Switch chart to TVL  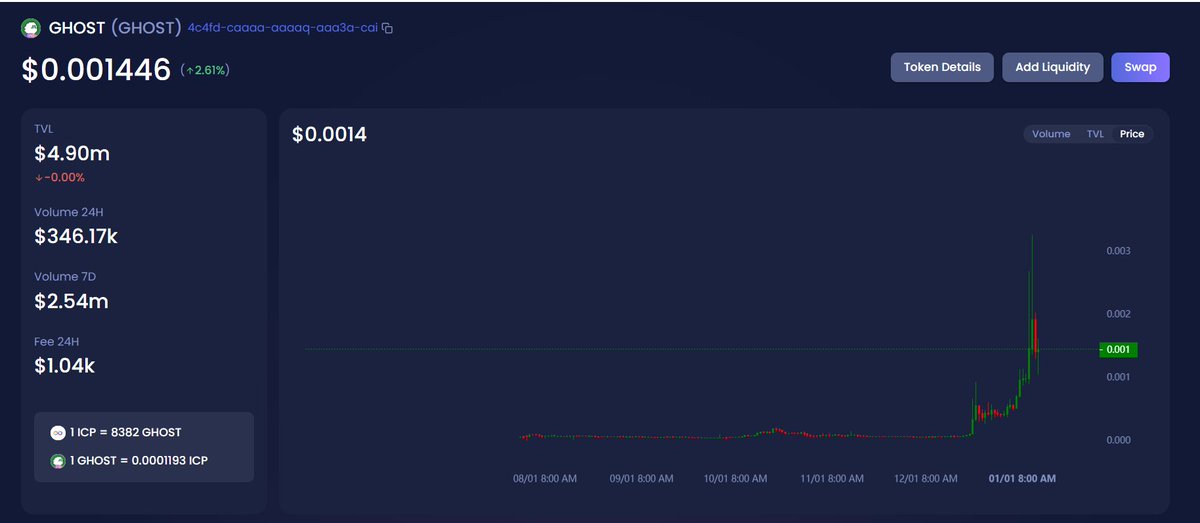click(x=1095, y=134)
